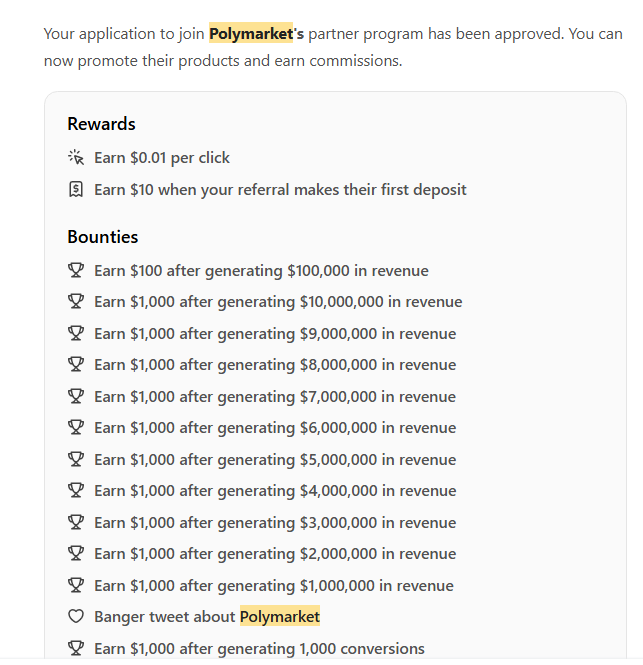643x665 pixels.
Task: Click the receipt icon beside first deposit reward
Action: point(76,189)
